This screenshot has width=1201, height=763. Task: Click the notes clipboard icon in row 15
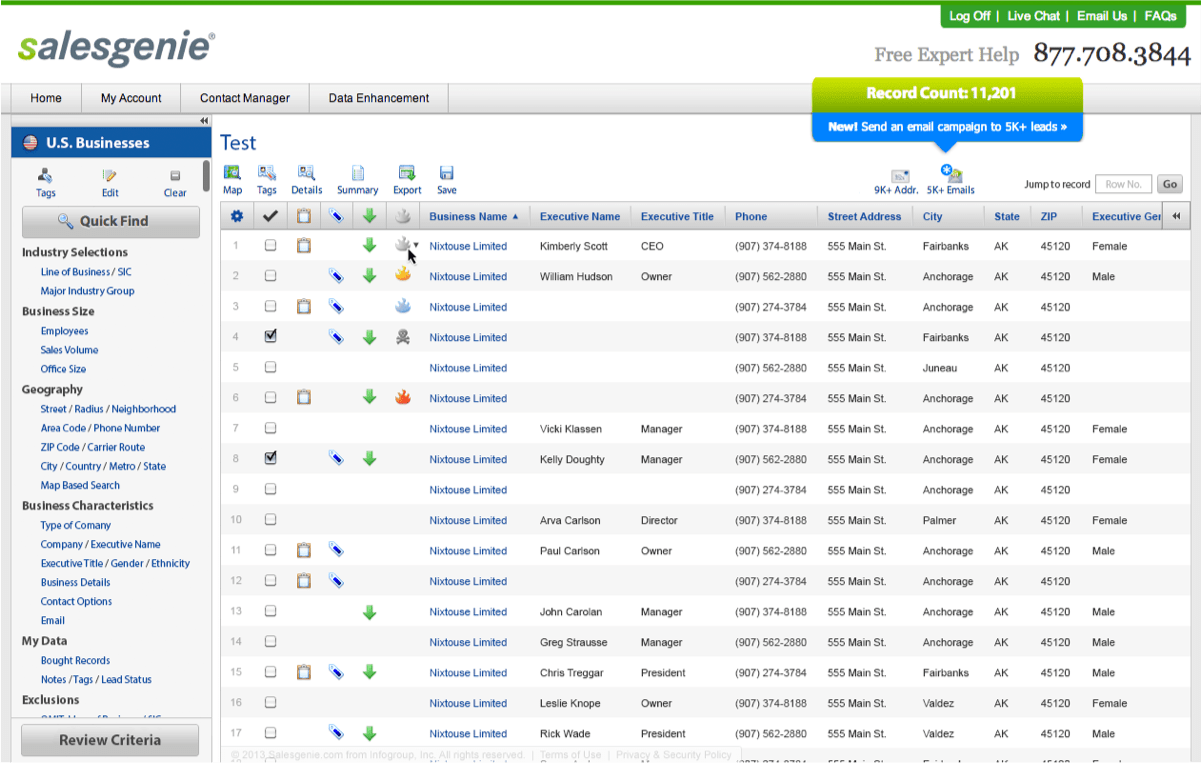coord(303,673)
